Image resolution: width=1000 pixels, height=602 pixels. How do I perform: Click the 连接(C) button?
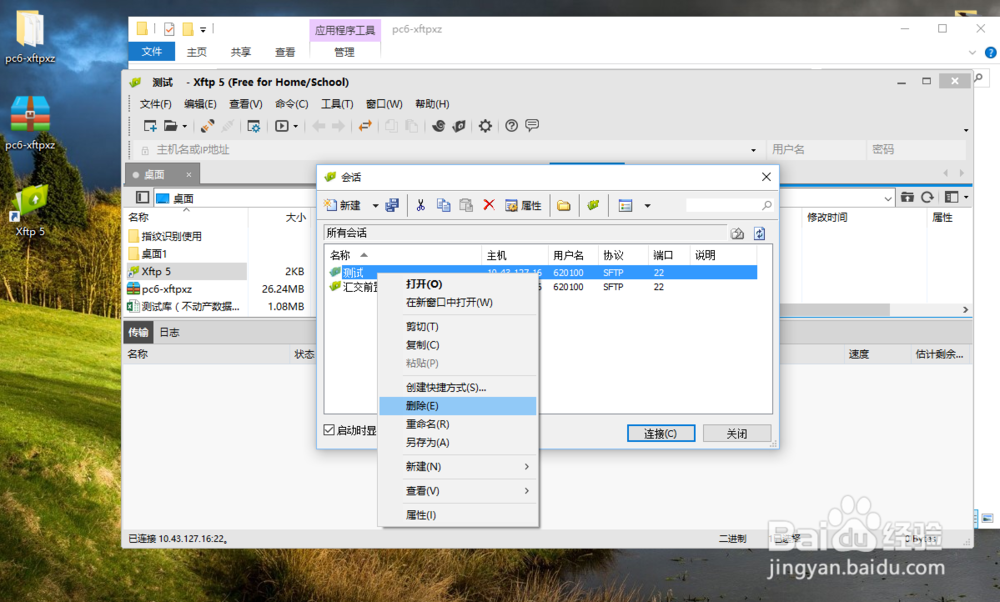click(661, 433)
